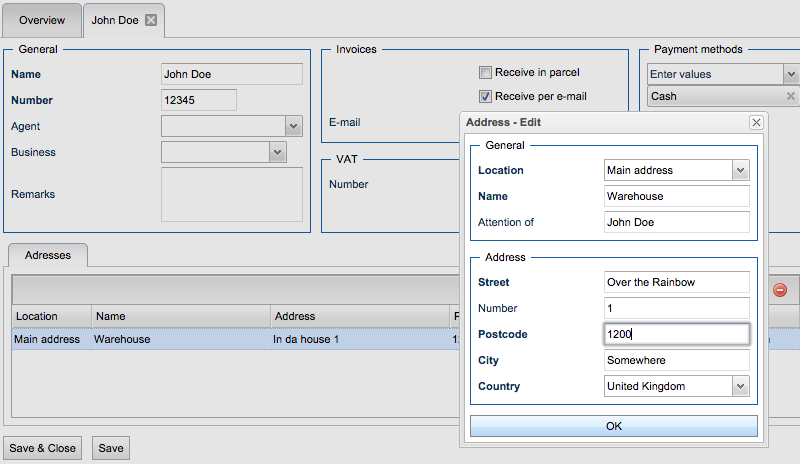Open the Business dropdown list

pos(277,152)
